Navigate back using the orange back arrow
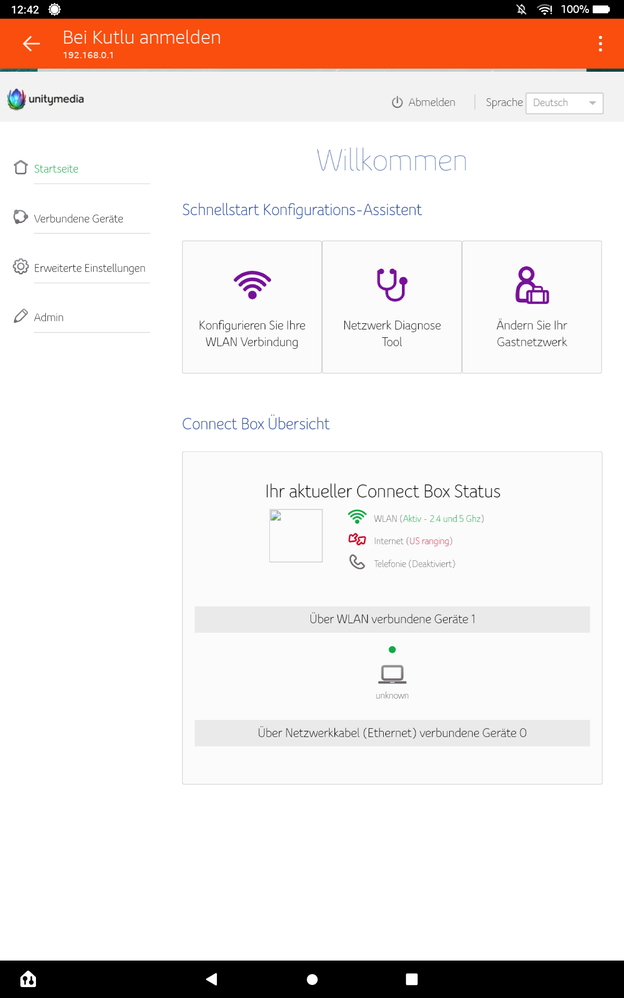The image size is (624, 998). click(x=31, y=44)
